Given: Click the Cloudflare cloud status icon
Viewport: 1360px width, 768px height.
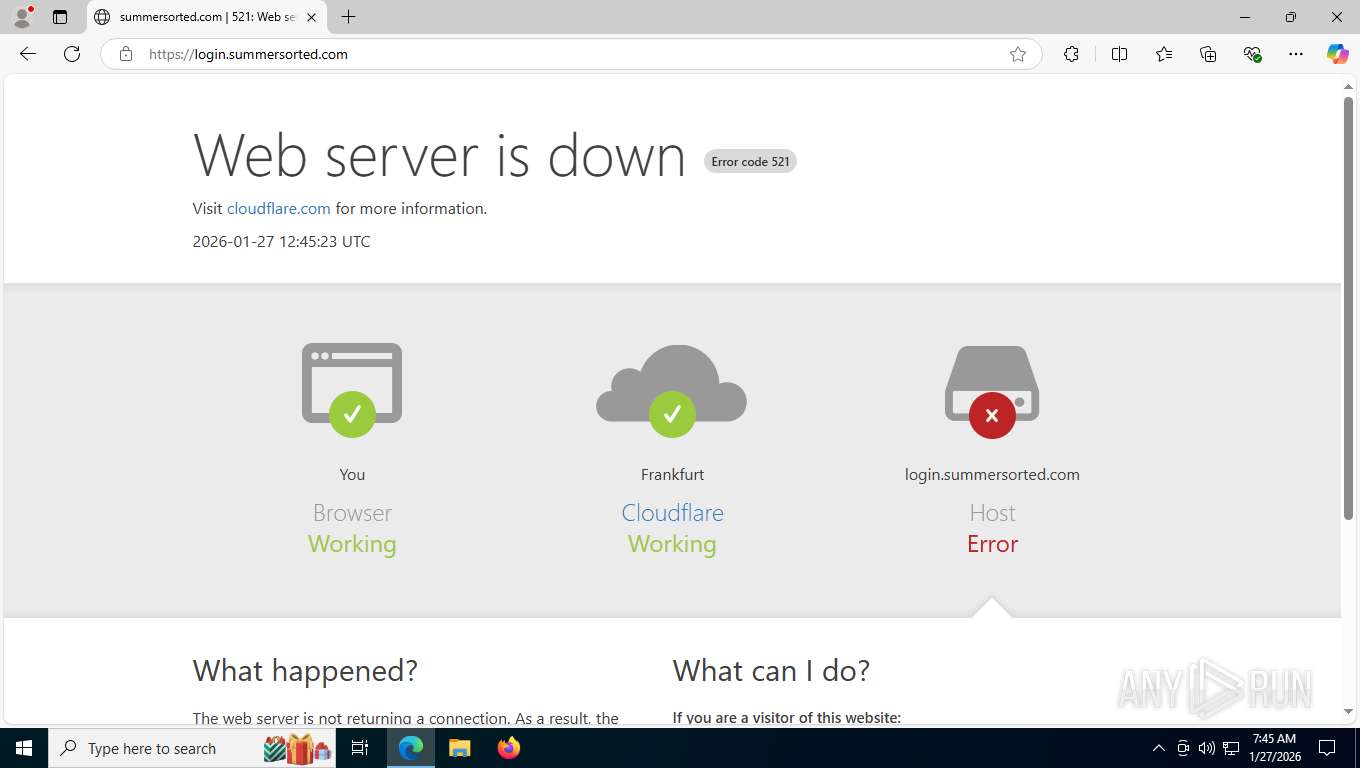Looking at the screenshot, I should [x=672, y=390].
